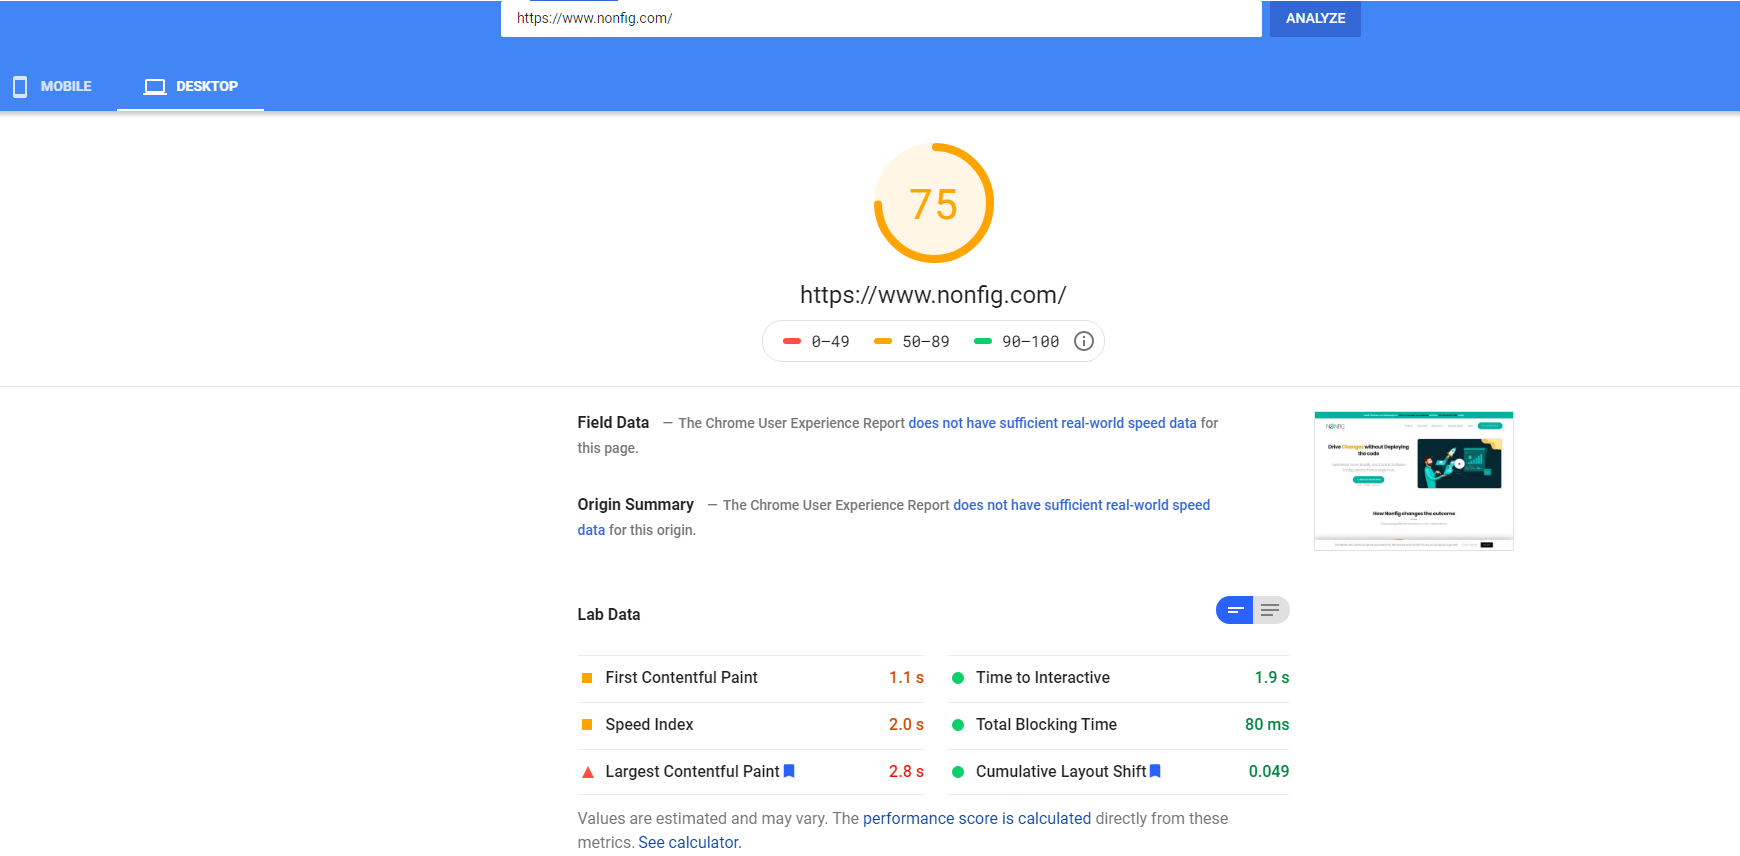The height and width of the screenshot is (856, 1740).
Task: Click the 2.8 s Largest Contentful Paint value
Action: click(x=906, y=772)
